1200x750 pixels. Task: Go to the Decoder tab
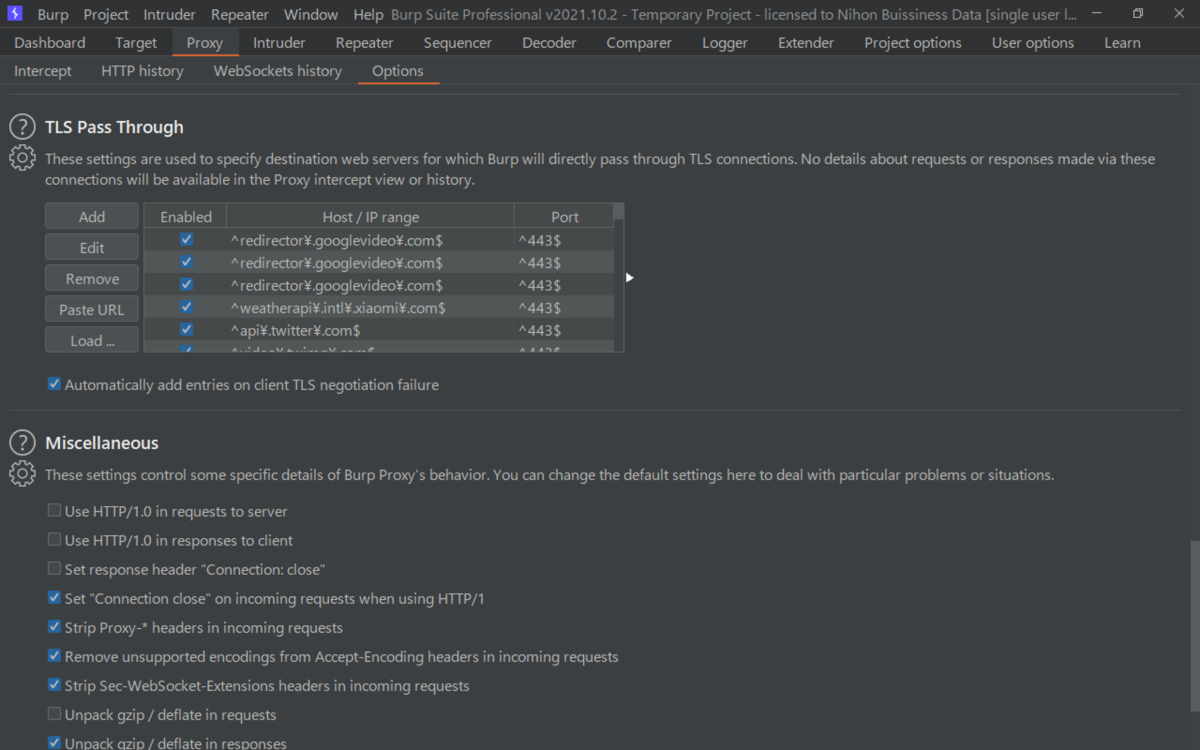tap(549, 43)
